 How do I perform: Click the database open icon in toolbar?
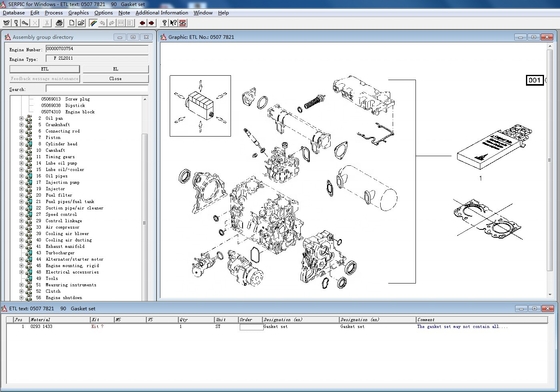point(7,23)
